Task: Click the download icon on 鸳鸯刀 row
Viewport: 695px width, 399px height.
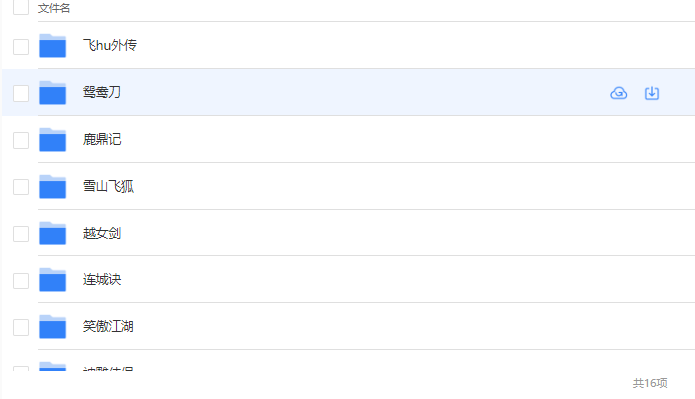Action: click(652, 93)
